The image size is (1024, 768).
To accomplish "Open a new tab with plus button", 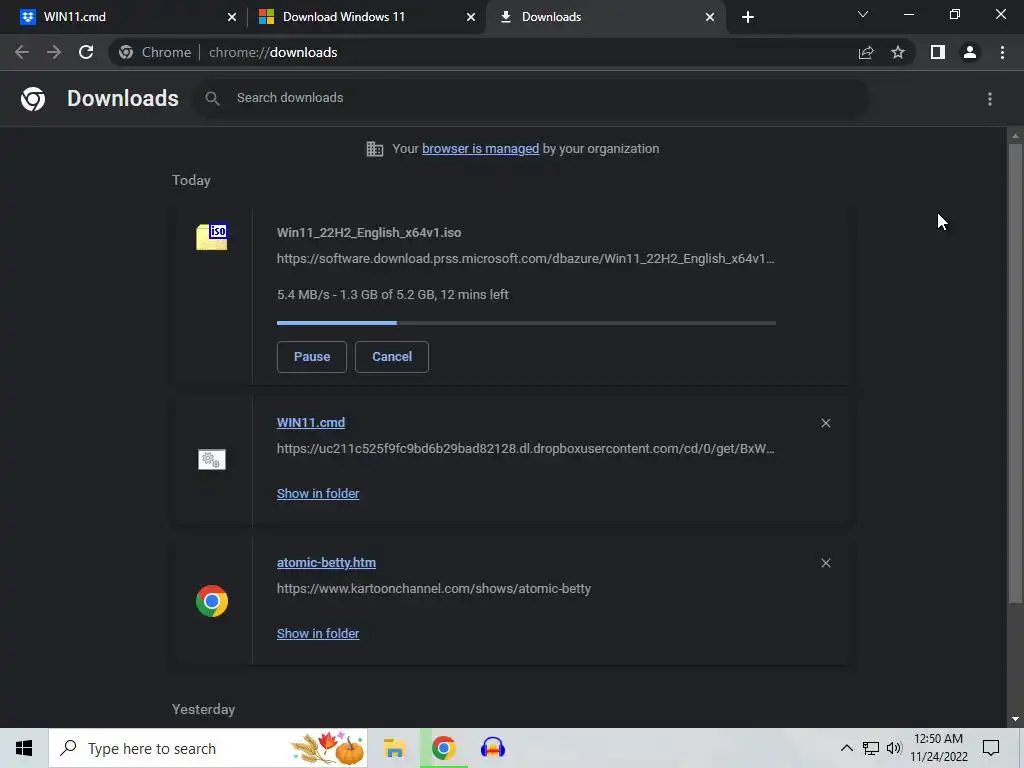I will pos(748,17).
